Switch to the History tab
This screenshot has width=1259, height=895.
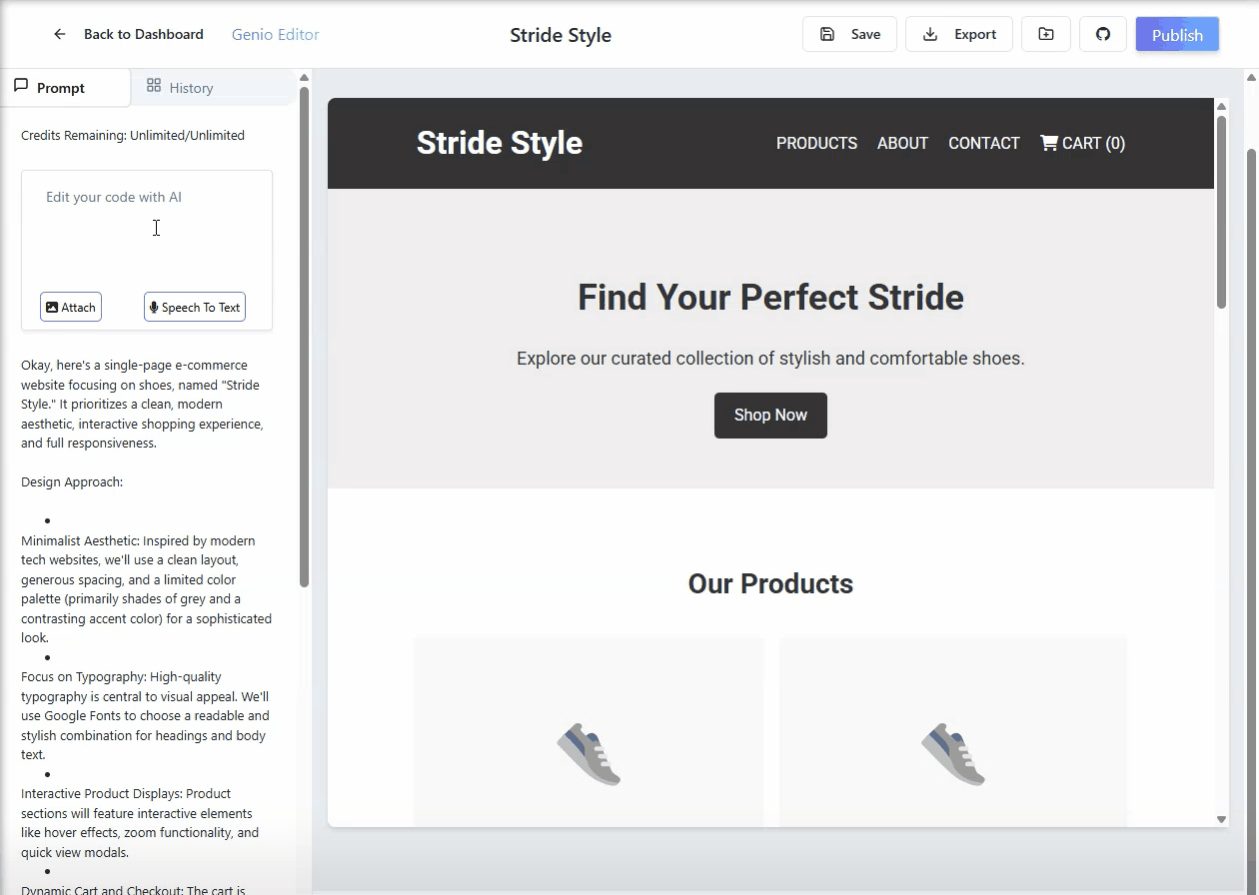(x=180, y=88)
